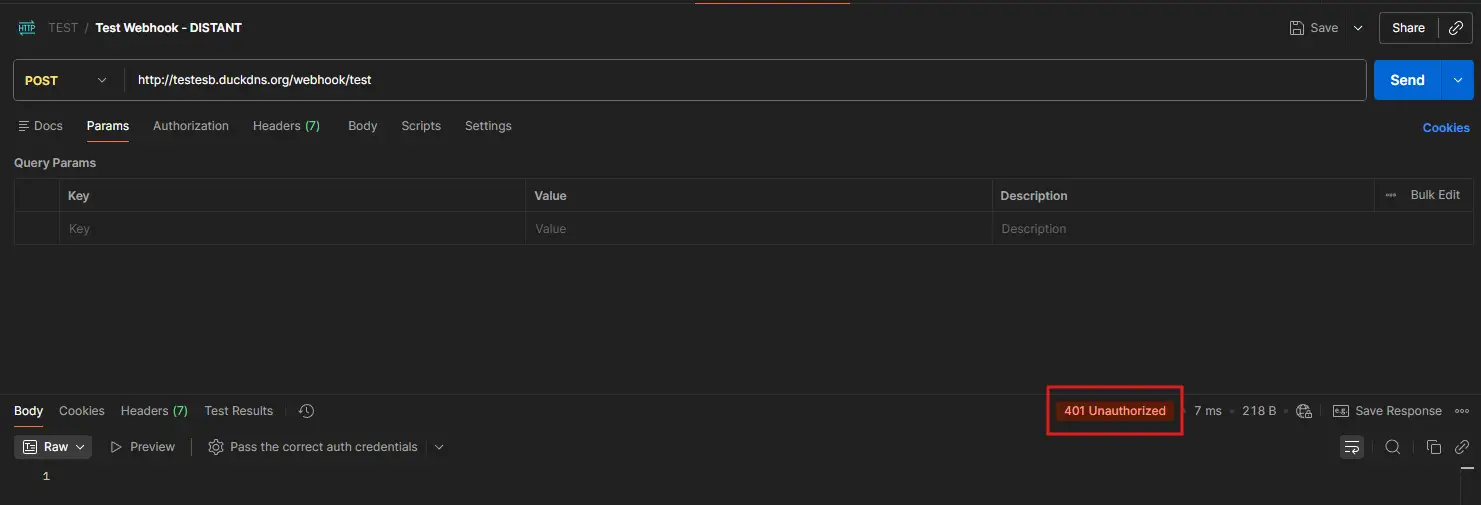Expand the auth credentials suggestion arrow
This screenshot has height=505, width=1481.
(x=439, y=447)
